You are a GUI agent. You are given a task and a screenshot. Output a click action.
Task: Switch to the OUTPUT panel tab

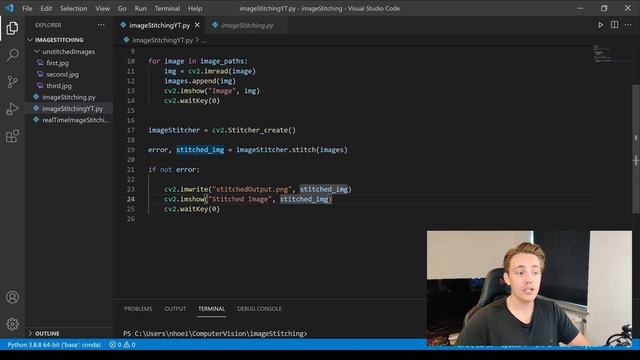(x=175, y=309)
